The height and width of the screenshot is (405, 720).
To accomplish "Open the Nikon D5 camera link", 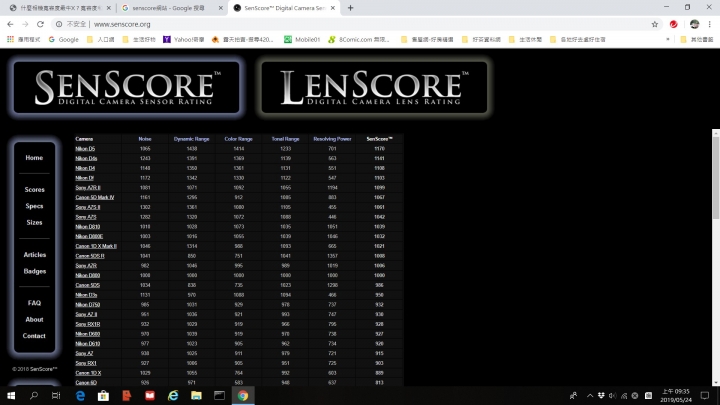I will (x=85, y=149).
